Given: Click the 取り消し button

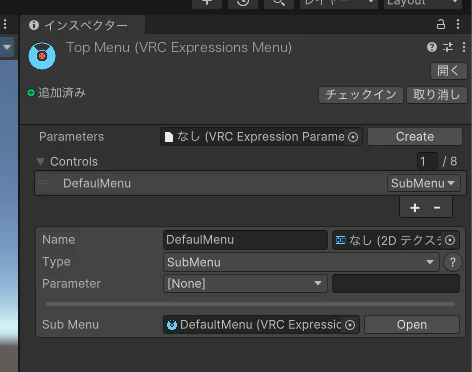Looking at the screenshot, I should point(437,95).
